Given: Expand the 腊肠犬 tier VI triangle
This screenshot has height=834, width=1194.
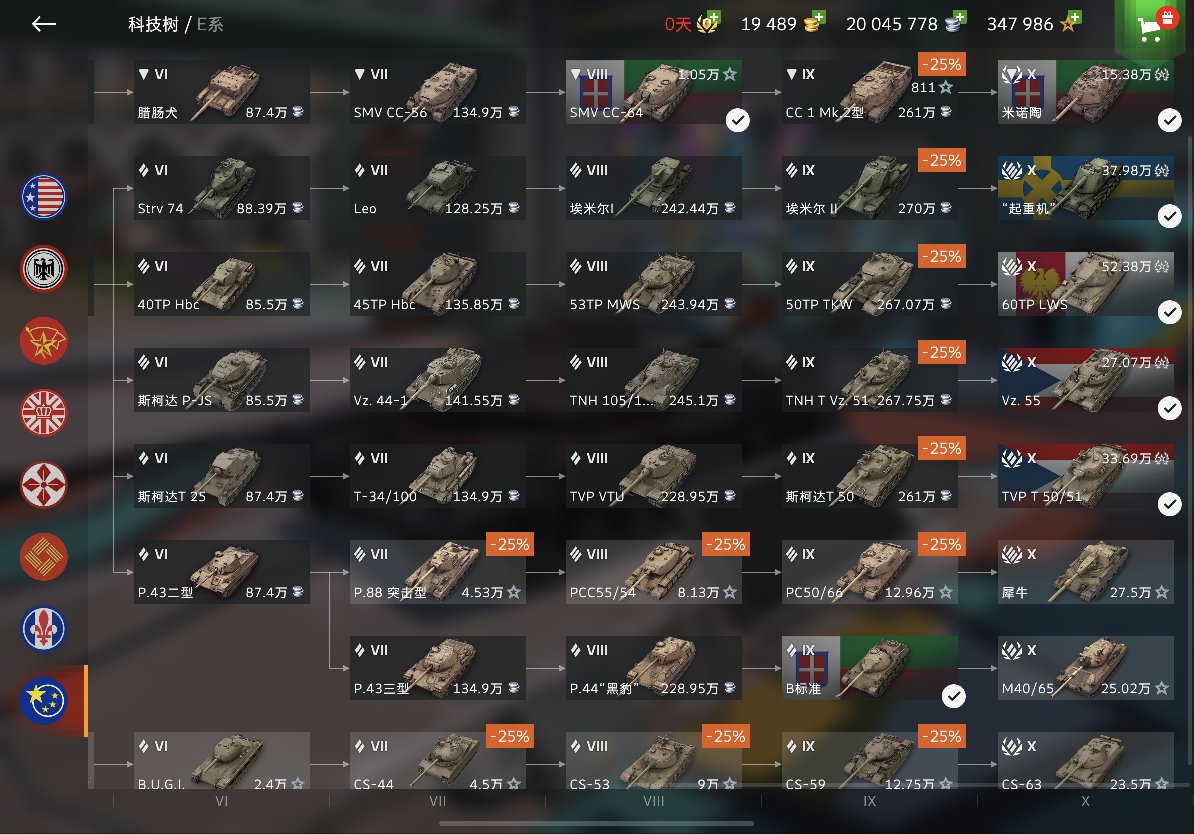Looking at the screenshot, I should pos(144,74).
